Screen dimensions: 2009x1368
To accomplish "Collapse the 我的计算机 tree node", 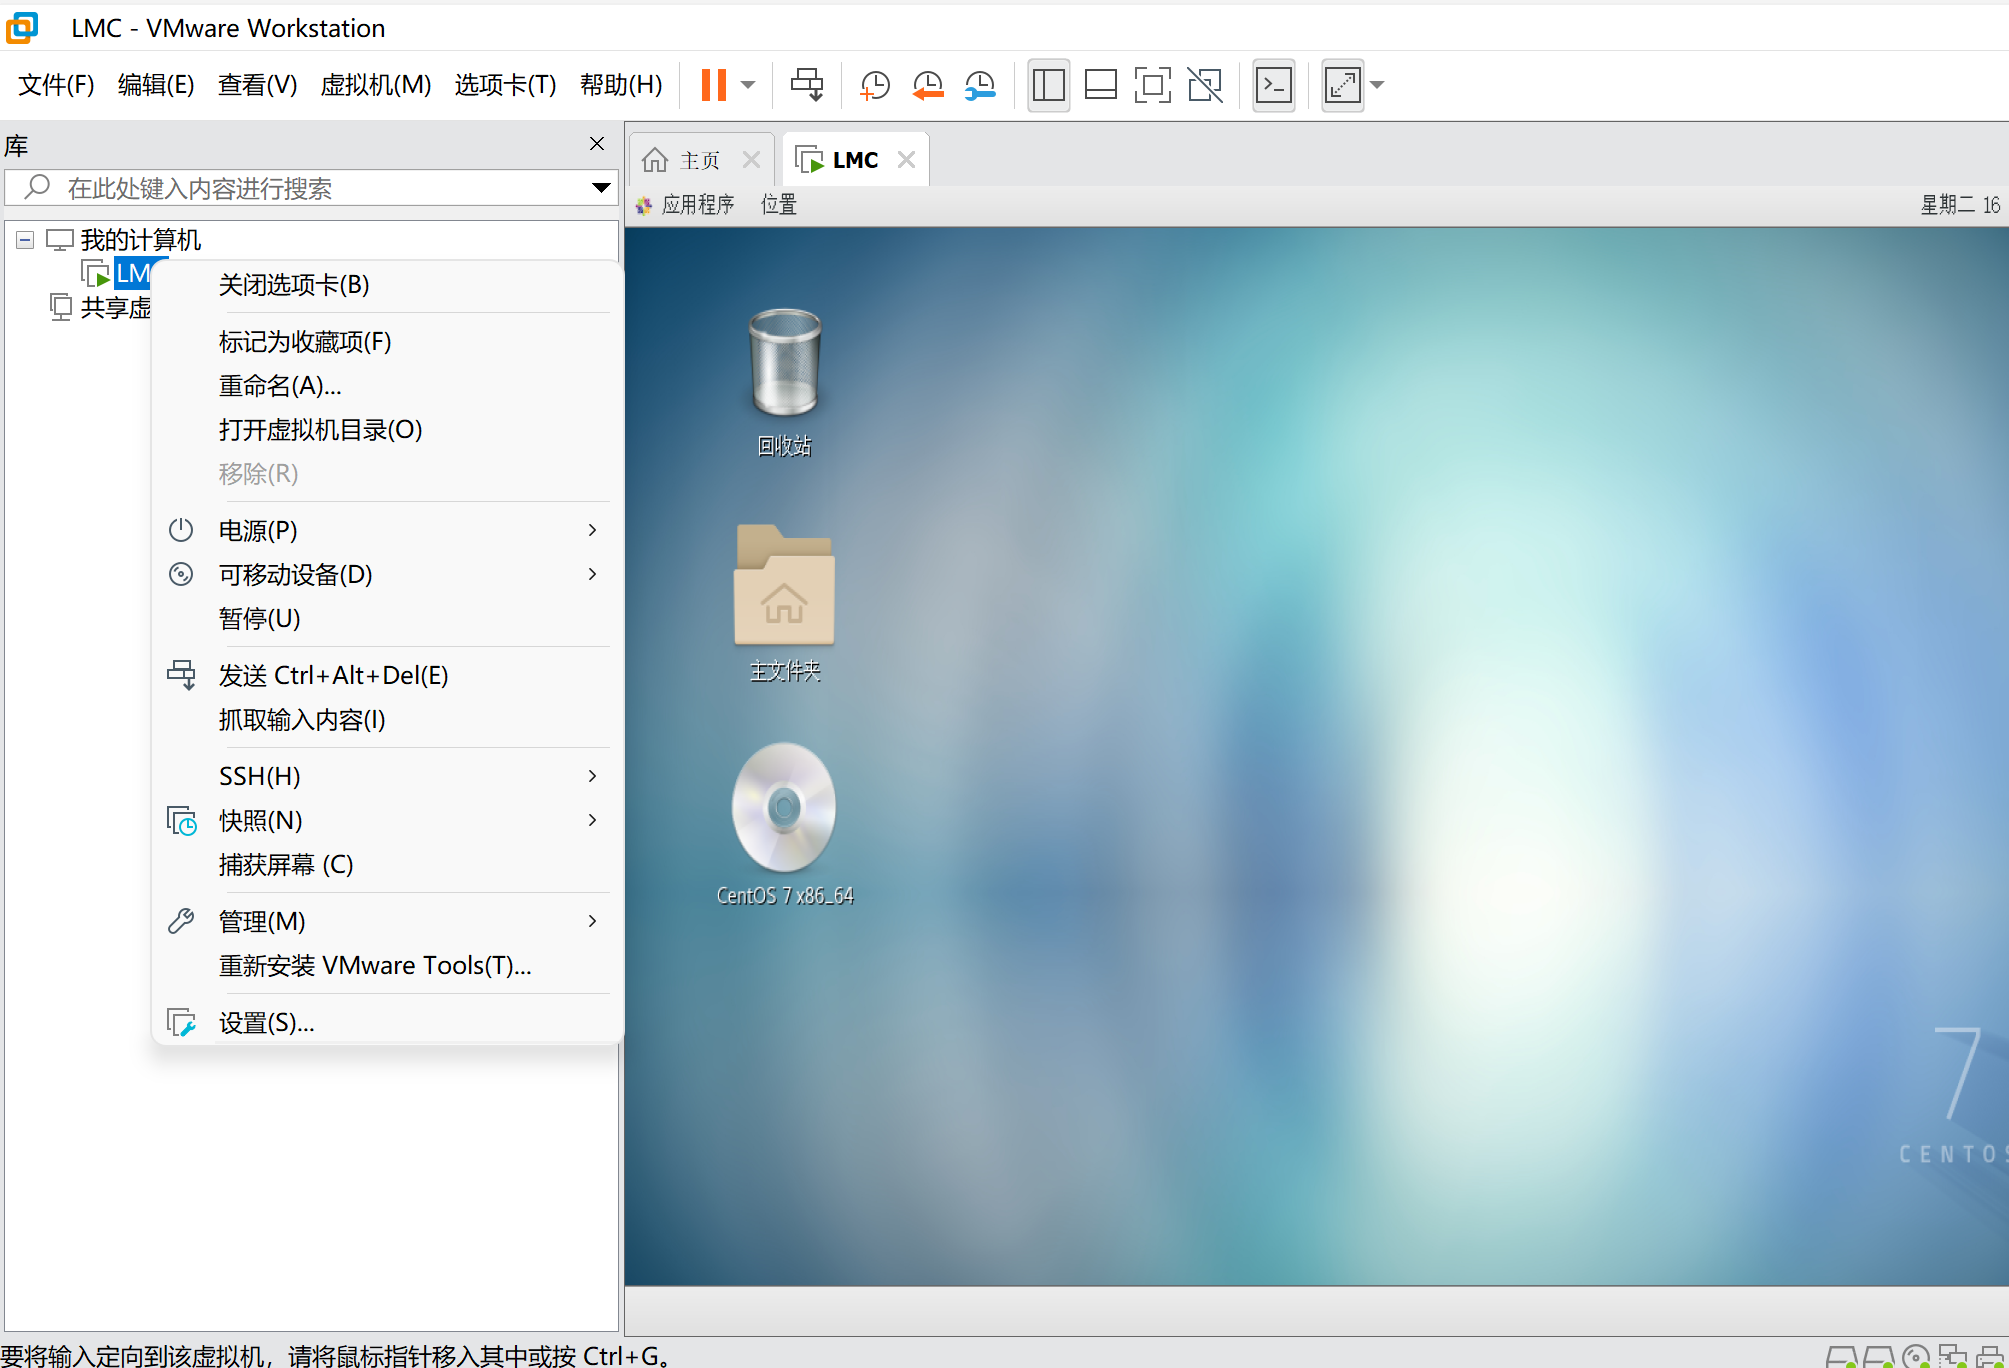I will click(x=25, y=240).
